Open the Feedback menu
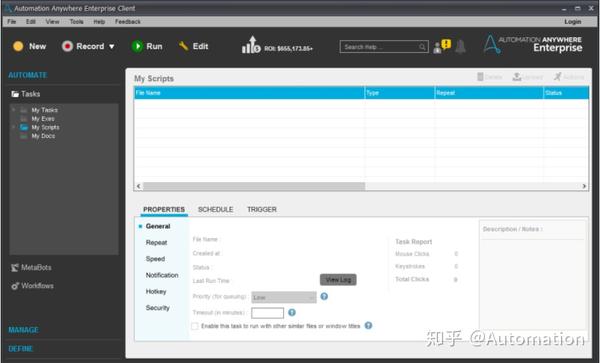 (x=128, y=22)
